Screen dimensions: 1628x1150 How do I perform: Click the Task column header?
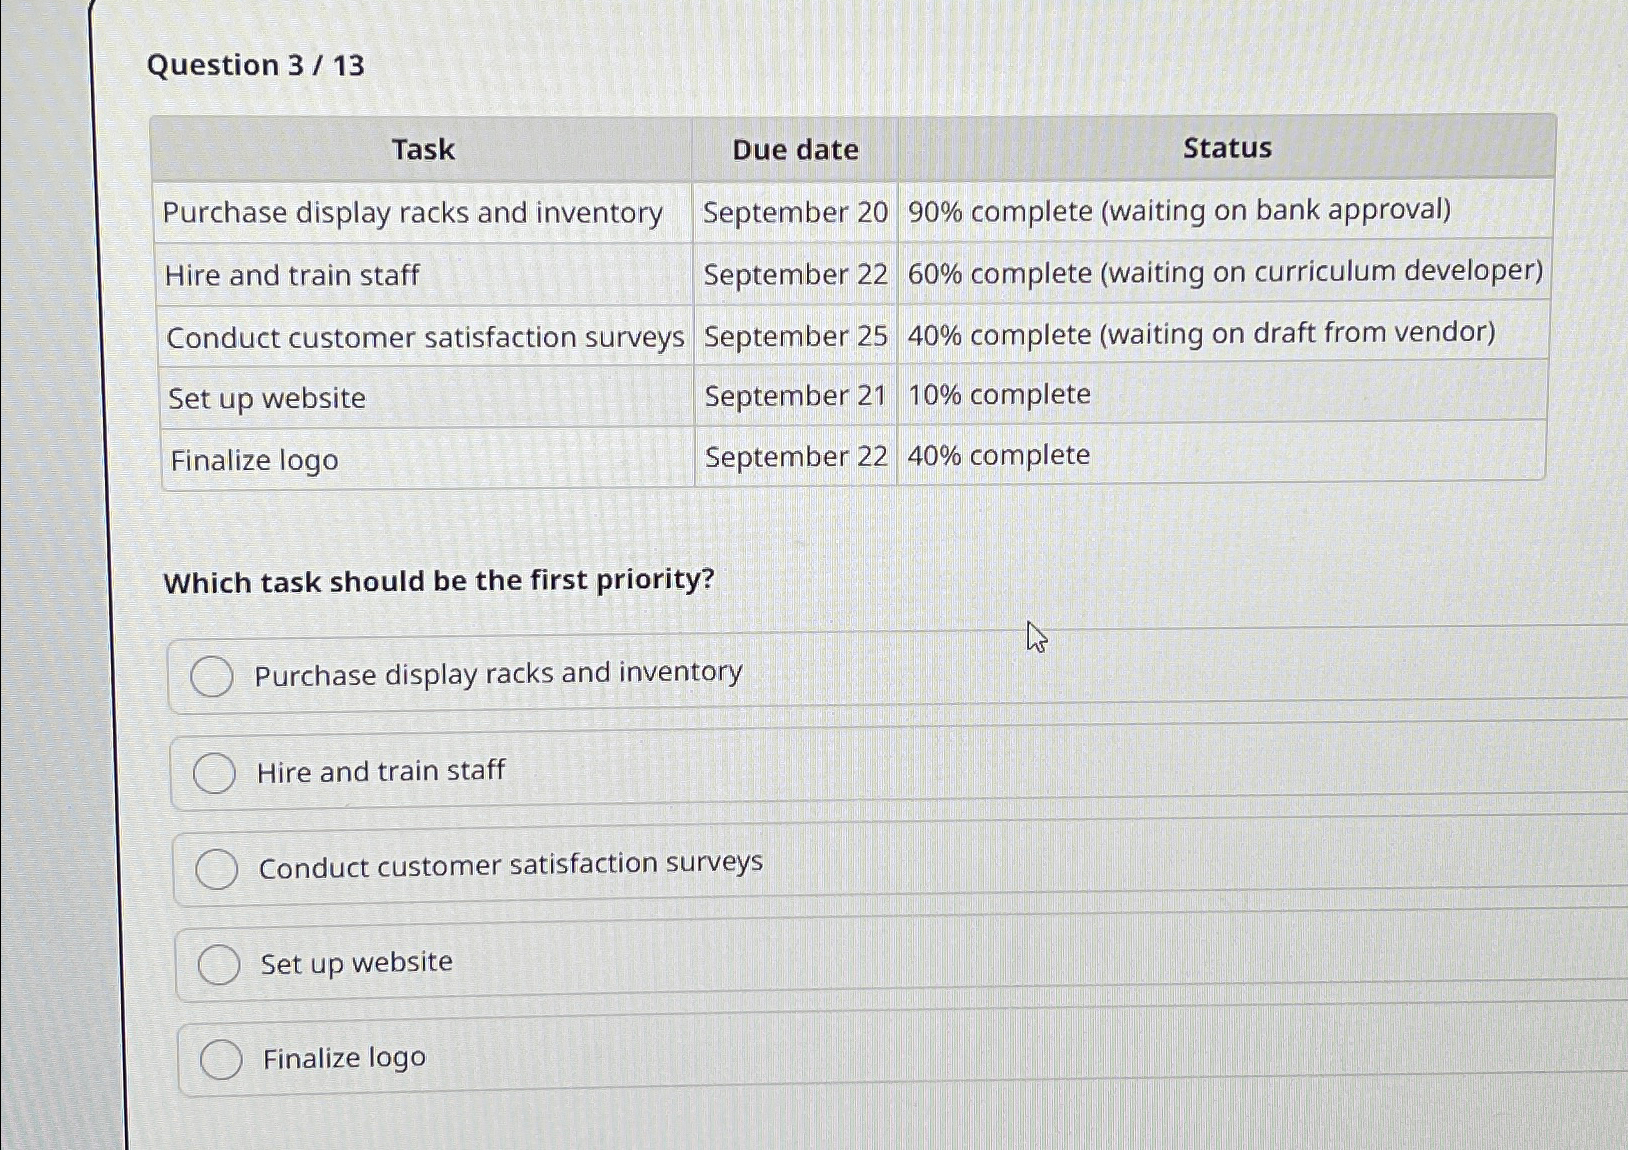pos(423,149)
